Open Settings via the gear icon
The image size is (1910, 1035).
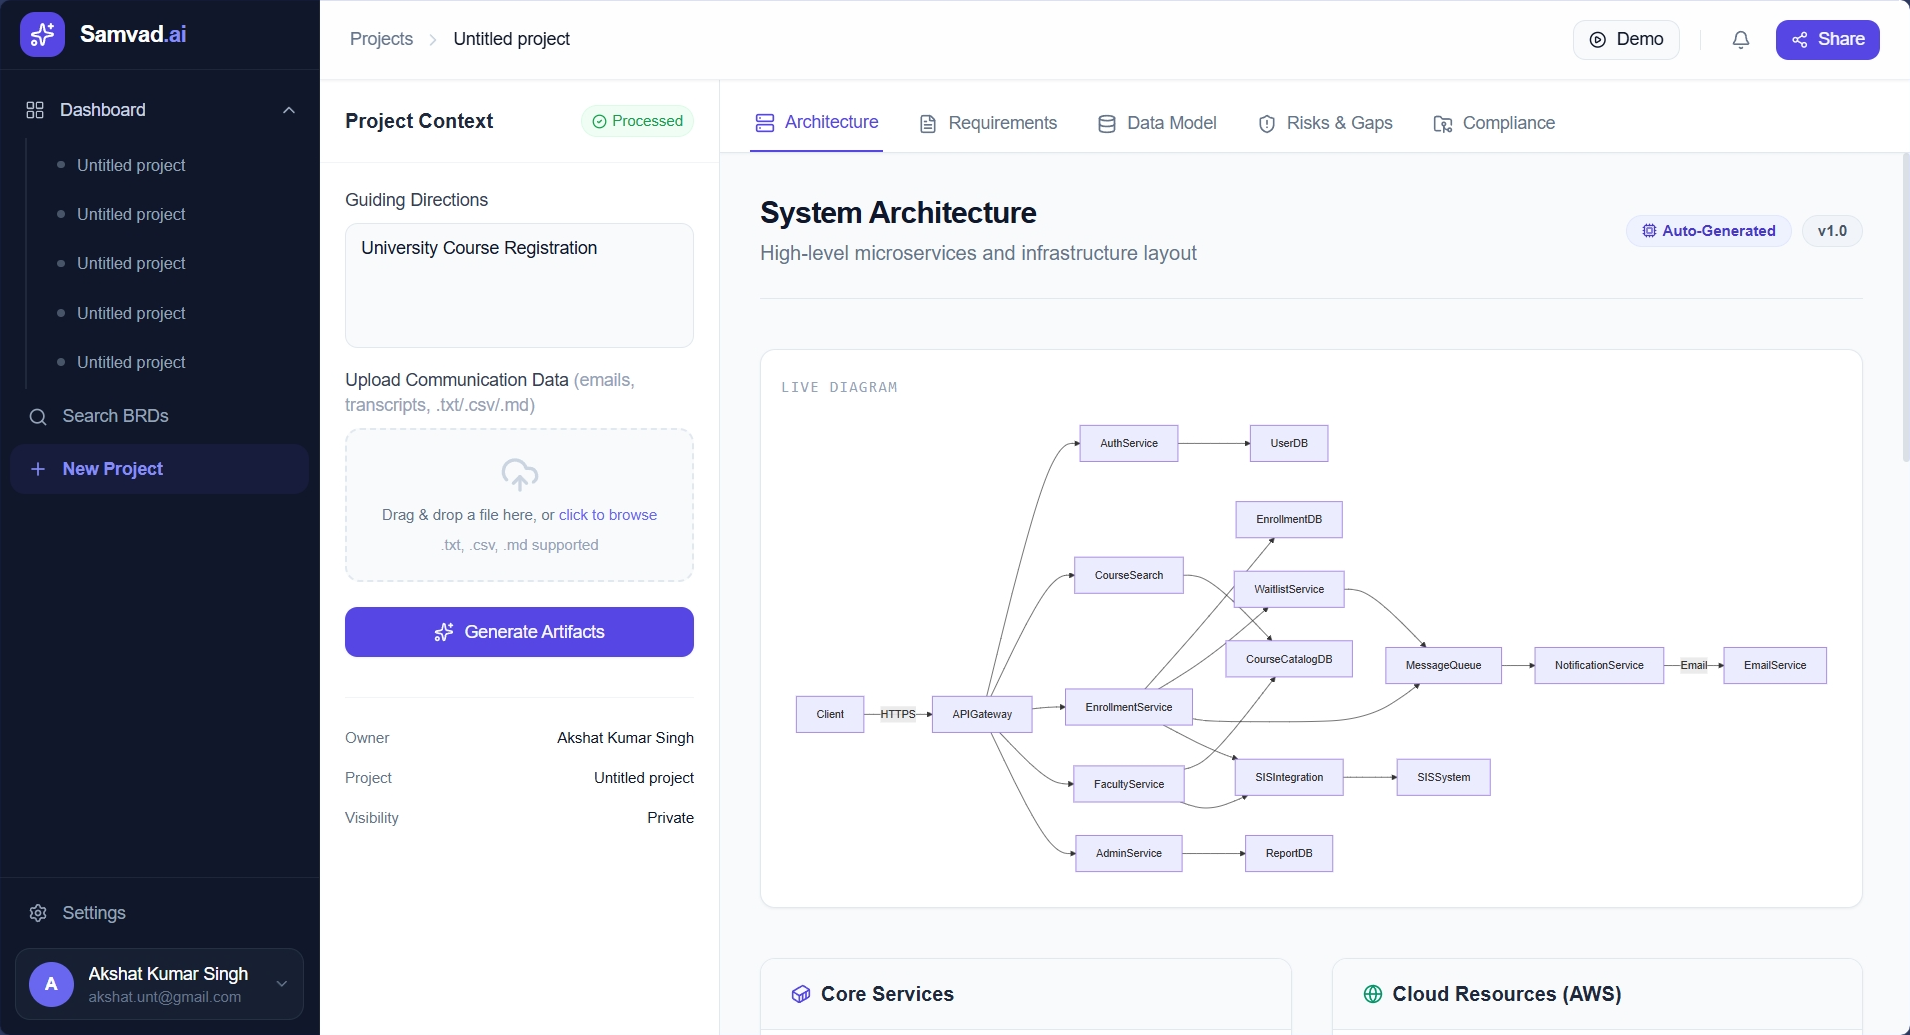(x=38, y=912)
